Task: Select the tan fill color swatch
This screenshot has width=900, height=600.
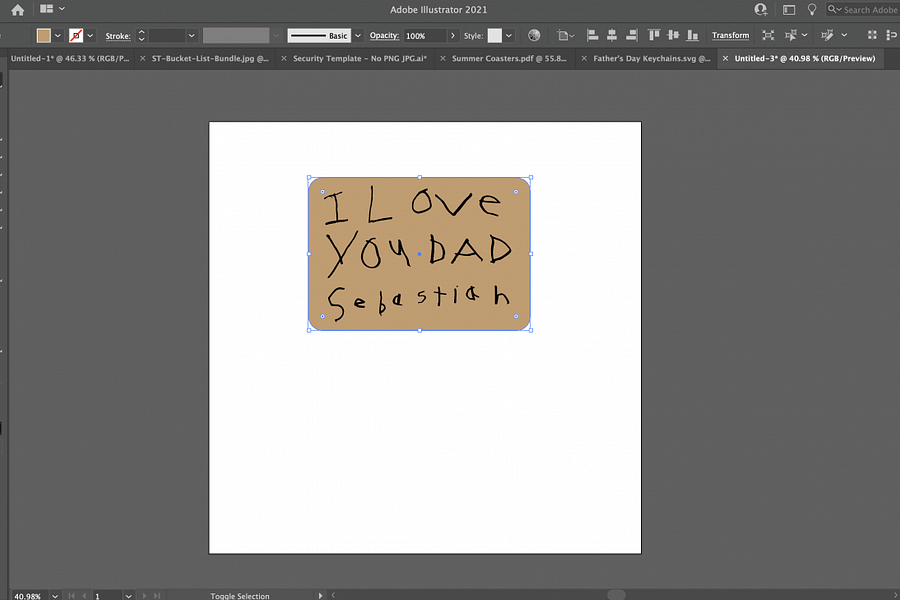Action: pos(42,34)
